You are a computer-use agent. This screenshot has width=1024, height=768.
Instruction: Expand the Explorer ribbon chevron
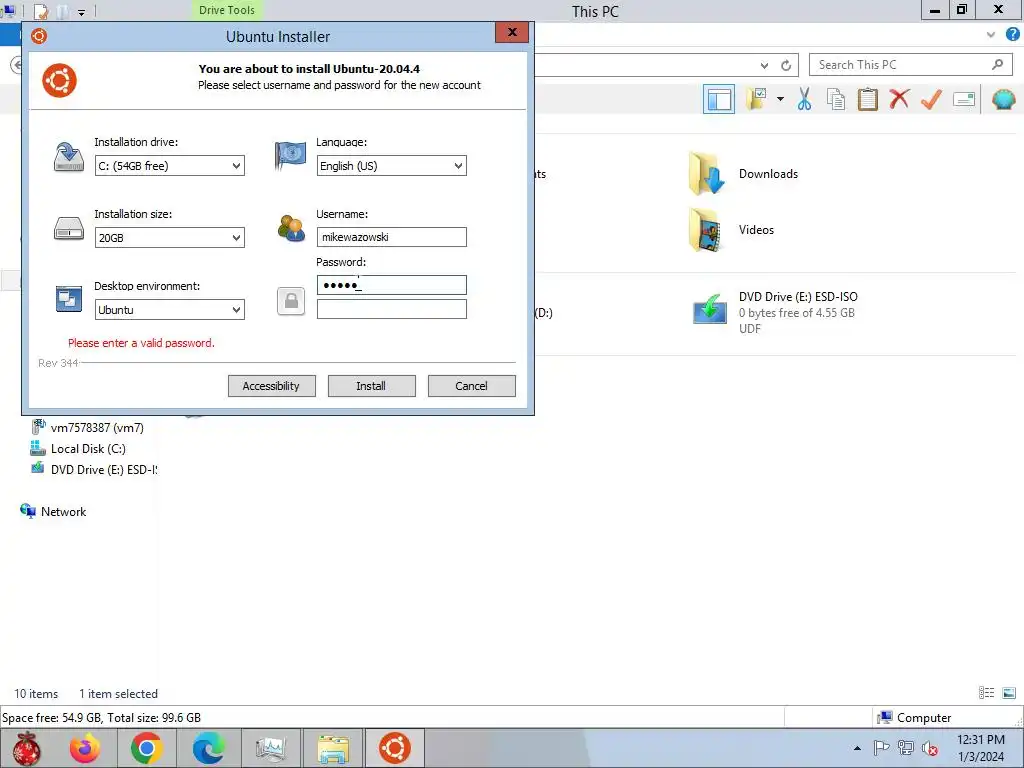[x=991, y=35]
